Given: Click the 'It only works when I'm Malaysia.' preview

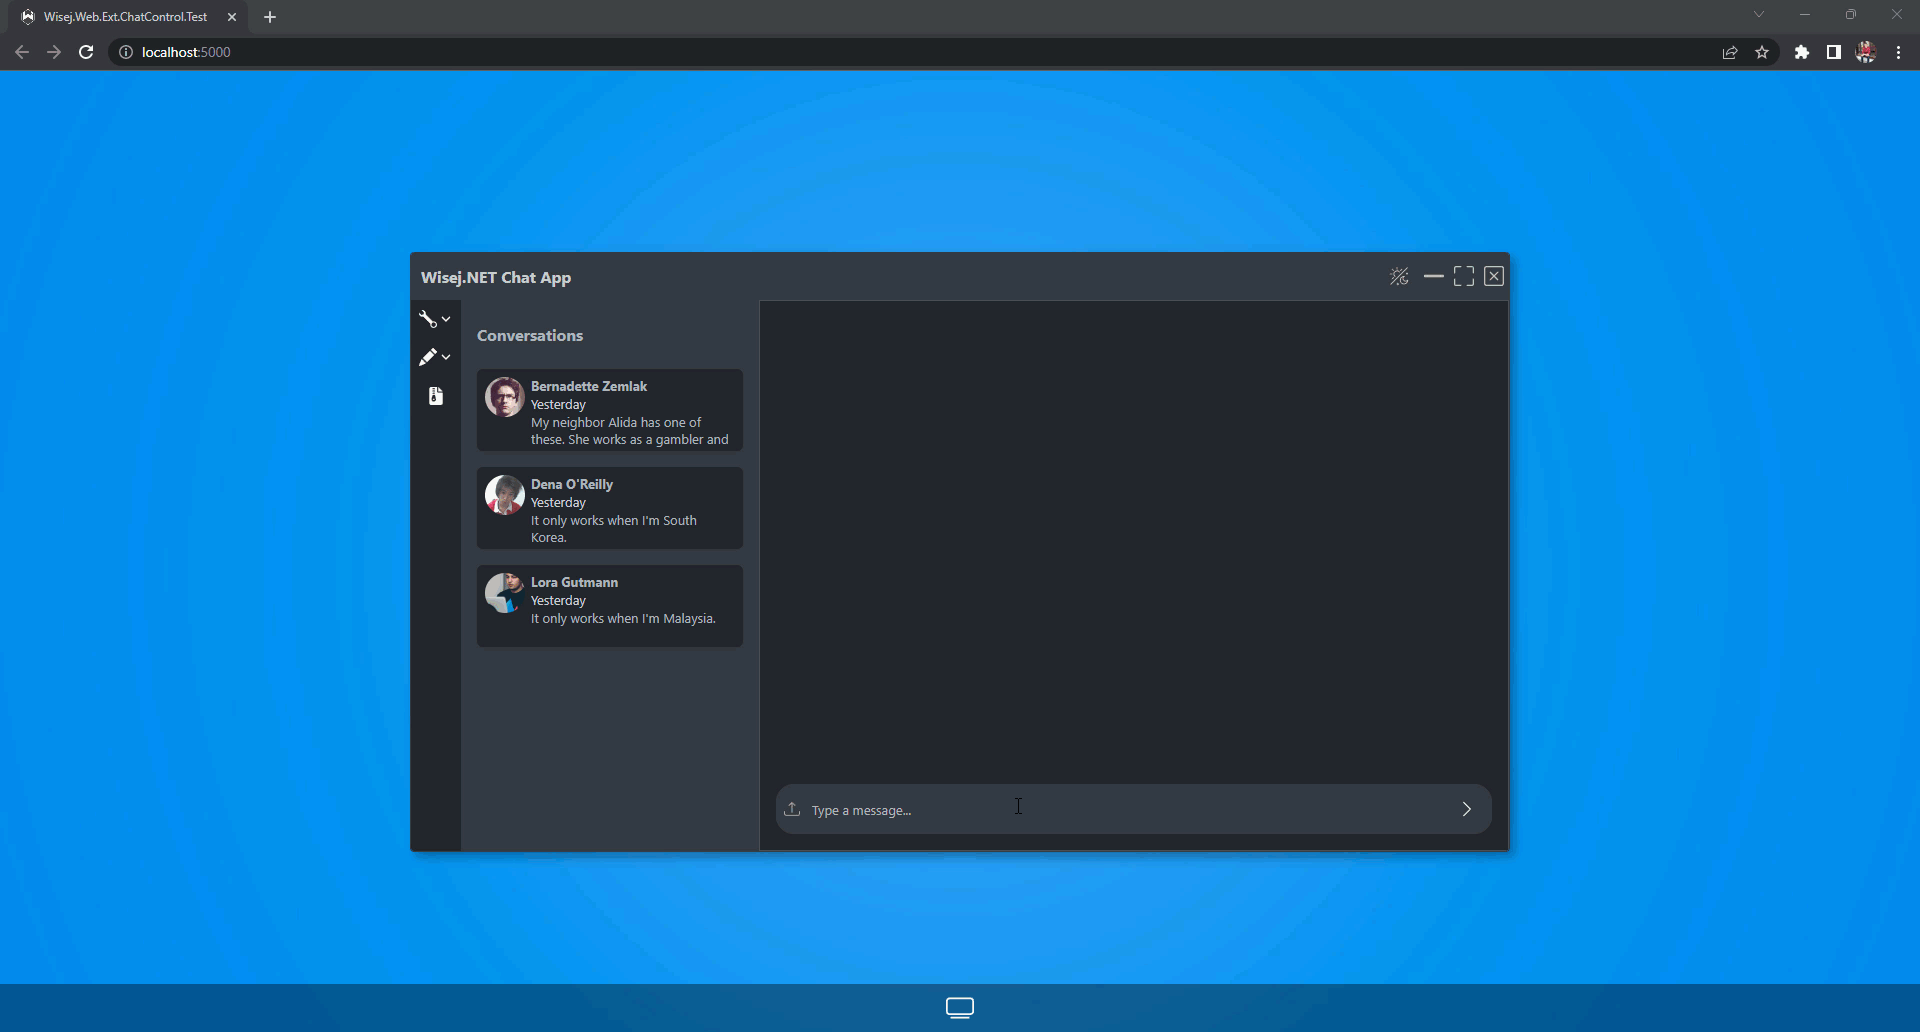Looking at the screenshot, I should (x=623, y=619).
